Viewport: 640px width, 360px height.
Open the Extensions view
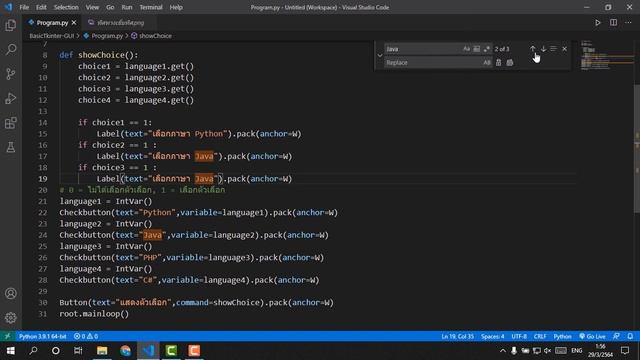point(11,123)
